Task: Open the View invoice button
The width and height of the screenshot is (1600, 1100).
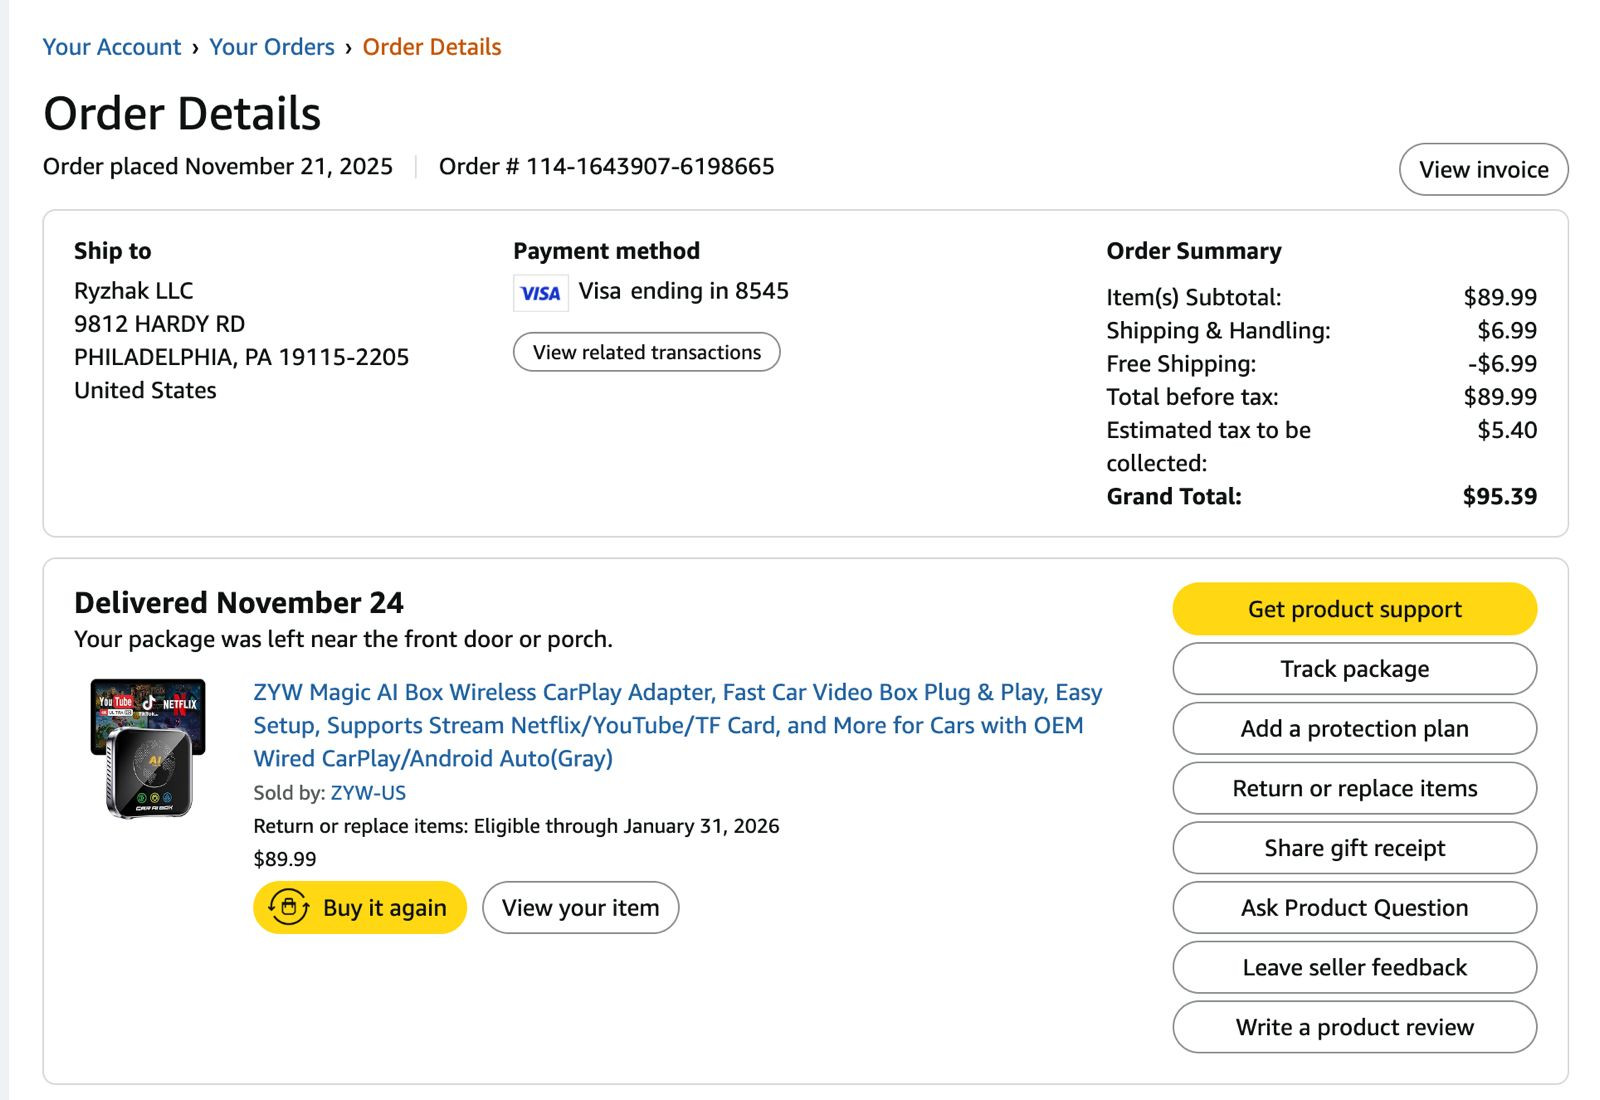Action: coord(1484,170)
